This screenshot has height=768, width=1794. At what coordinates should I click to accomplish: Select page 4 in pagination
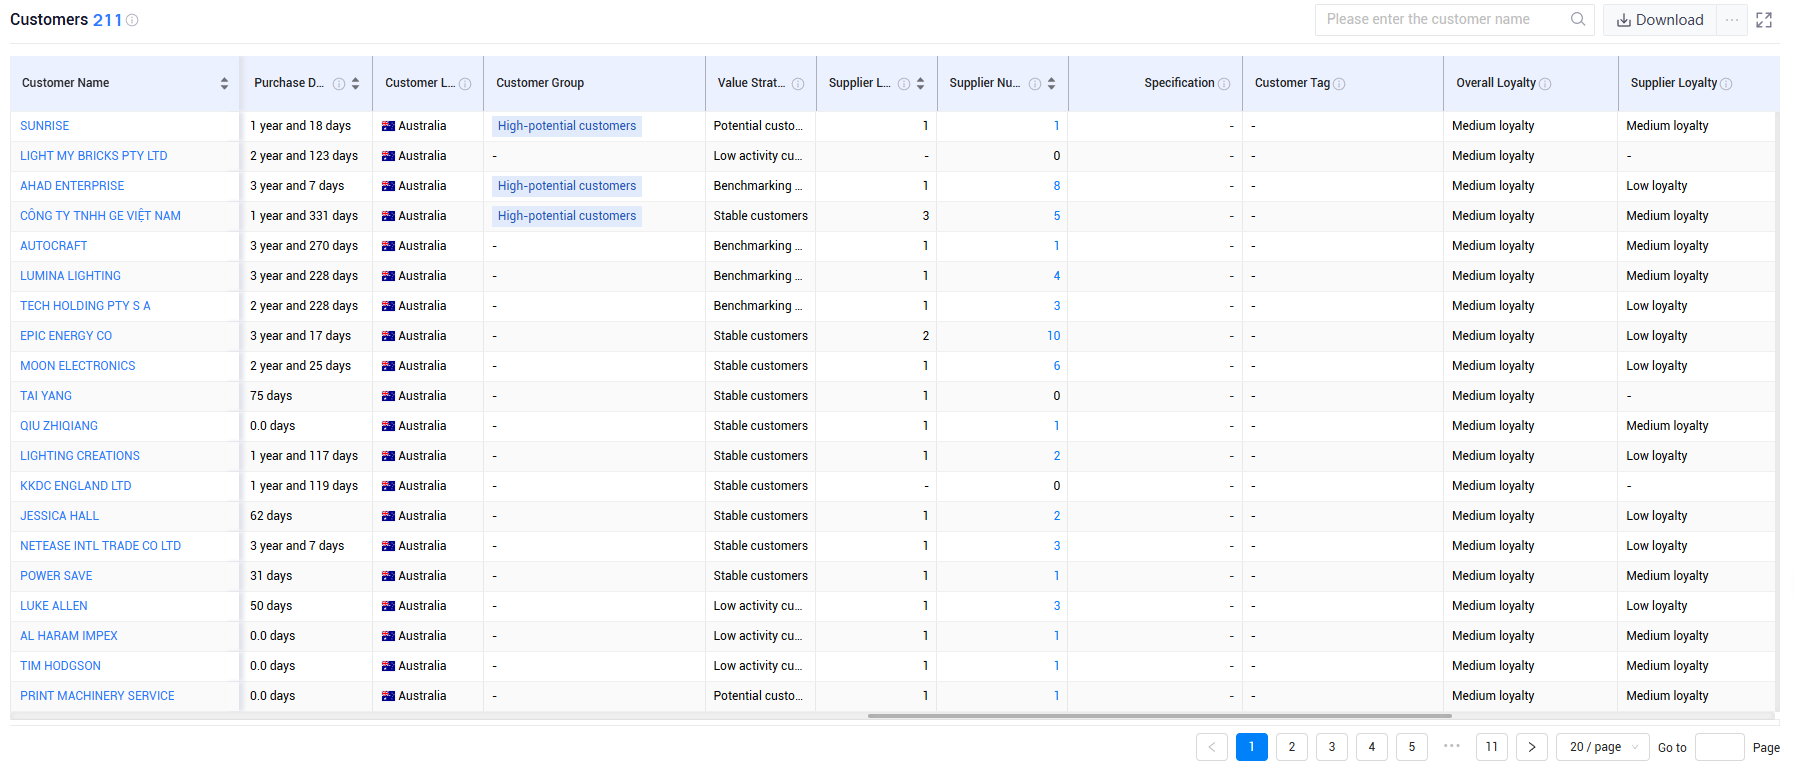(x=1372, y=747)
